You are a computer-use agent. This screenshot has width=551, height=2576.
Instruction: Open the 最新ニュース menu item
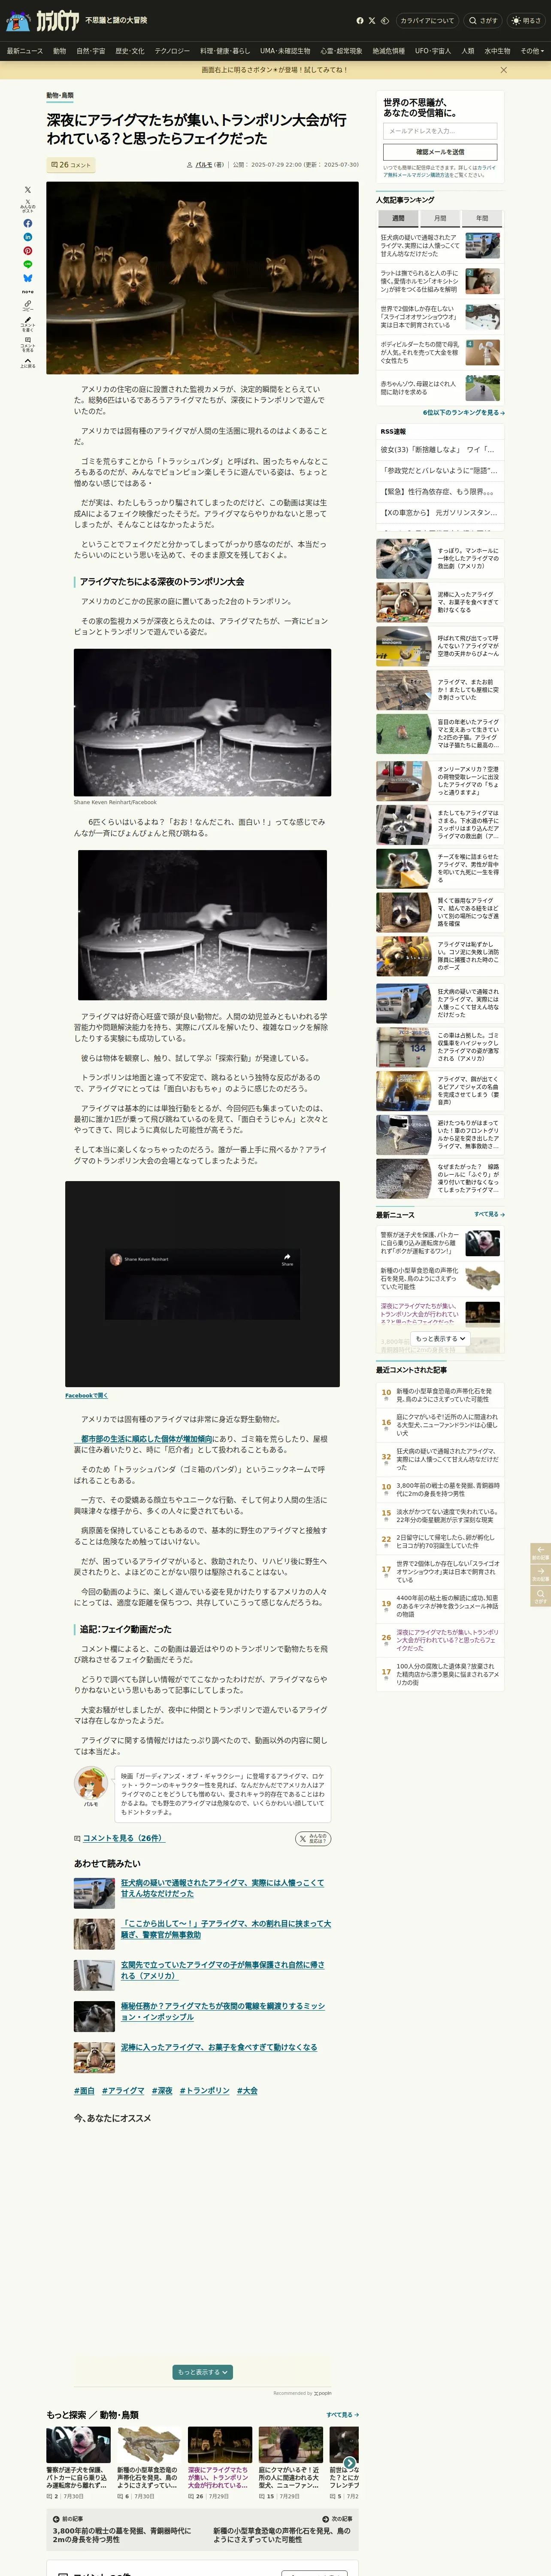pos(25,51)
